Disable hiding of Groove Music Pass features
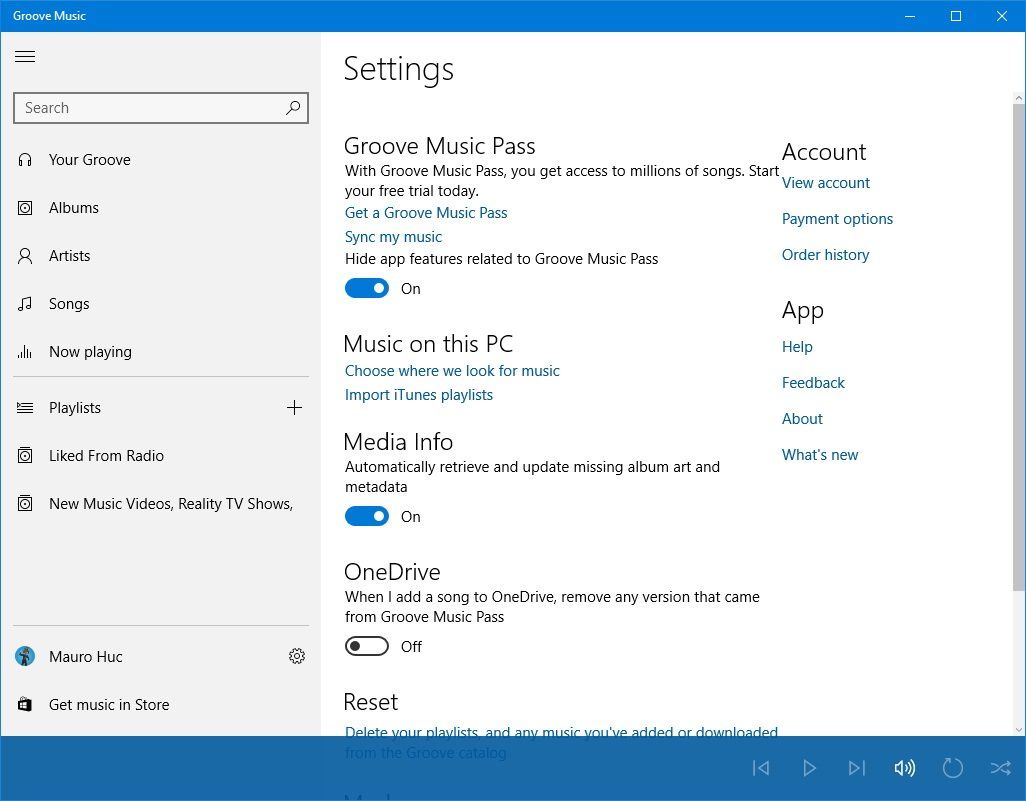The width and height of the screenshot is (1026, 801). (x=366, y=288)
